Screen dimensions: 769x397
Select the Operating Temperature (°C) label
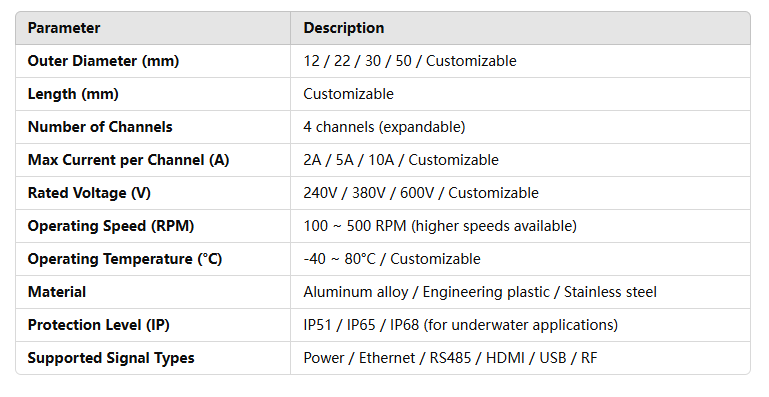tap(125, 259)
